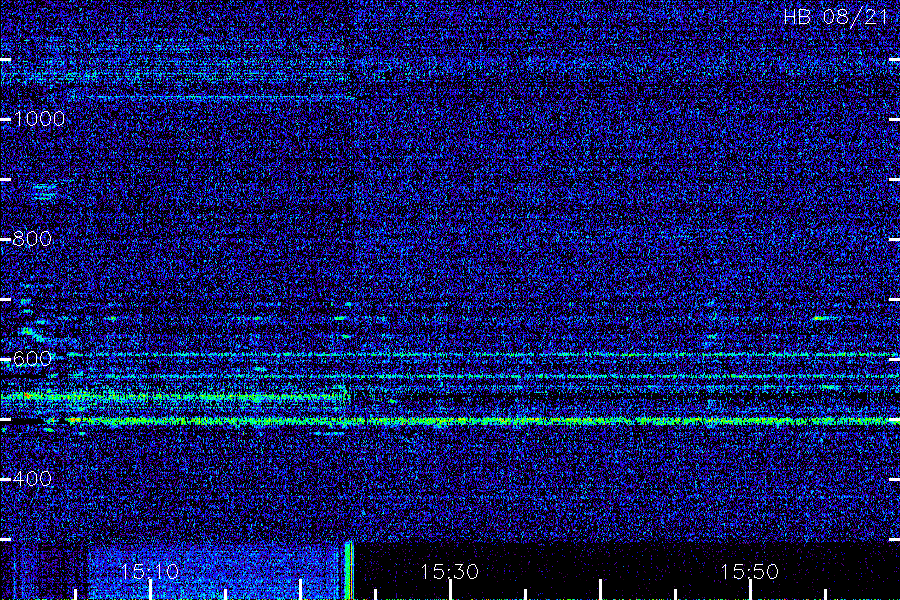The image size is (900, 600).
Task: Click the 800 frequency axis label
Action: 32,239
